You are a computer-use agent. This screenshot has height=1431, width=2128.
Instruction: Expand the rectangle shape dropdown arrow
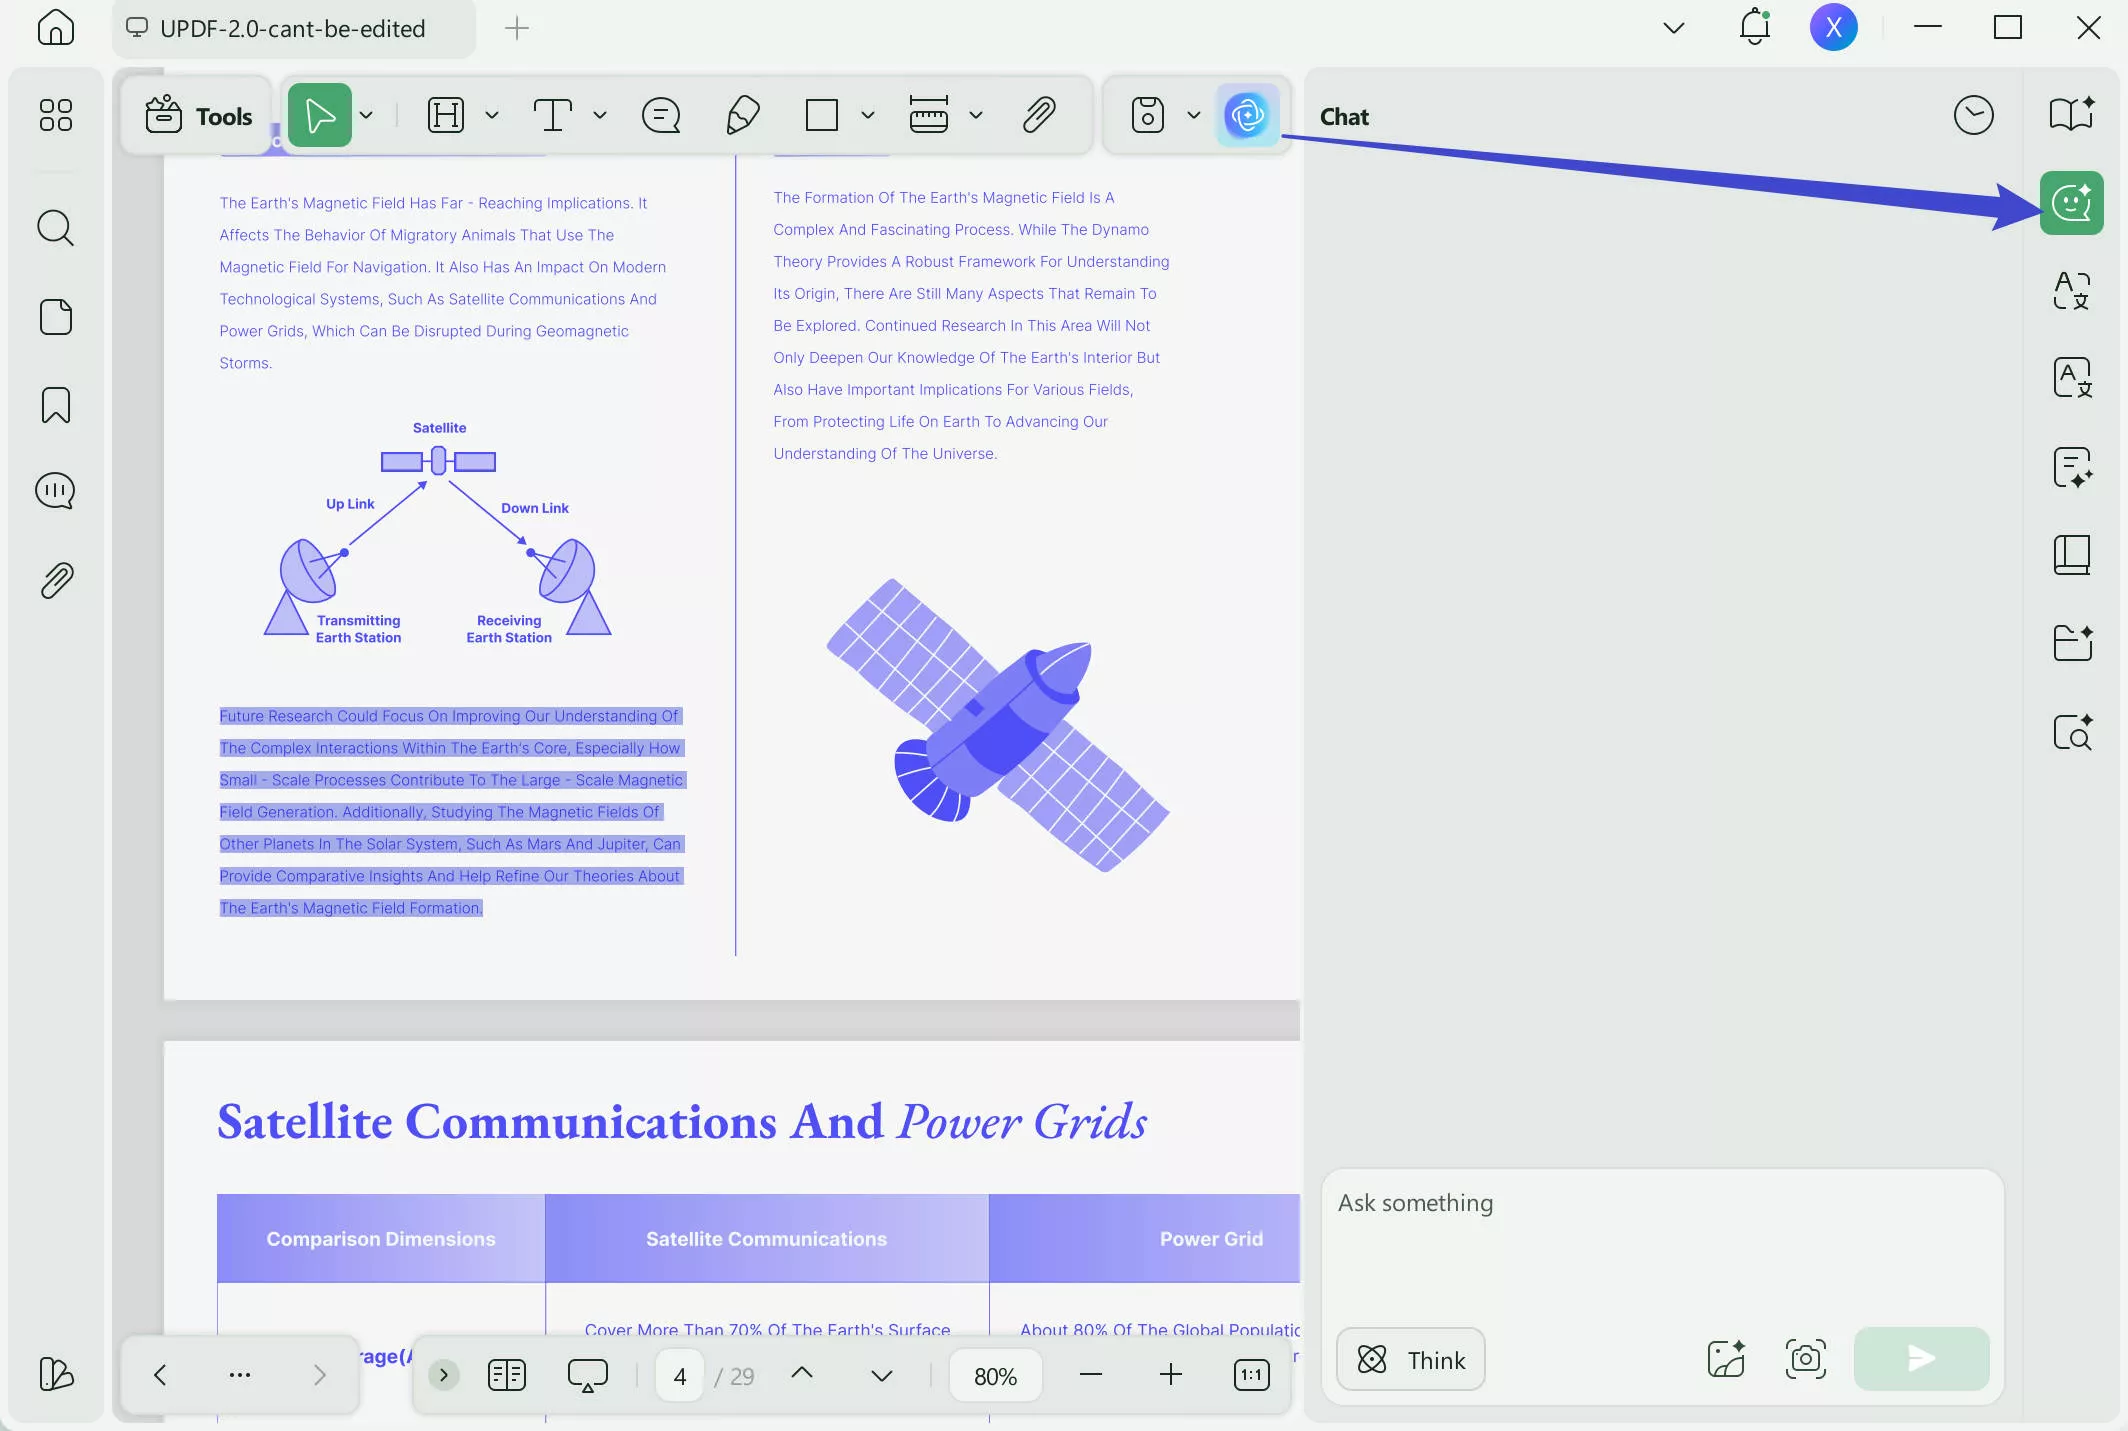pyautogui.click(x=868, y=115)
